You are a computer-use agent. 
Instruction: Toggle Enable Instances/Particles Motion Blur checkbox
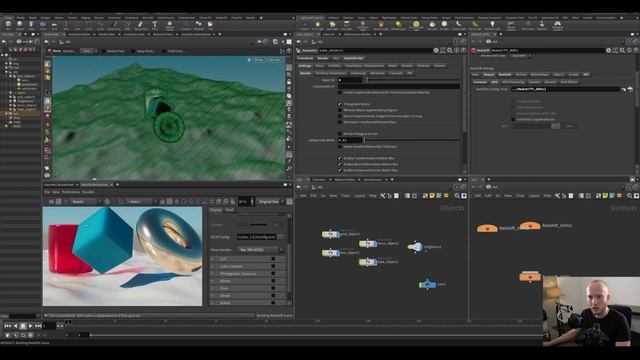[x=340, y=170]
